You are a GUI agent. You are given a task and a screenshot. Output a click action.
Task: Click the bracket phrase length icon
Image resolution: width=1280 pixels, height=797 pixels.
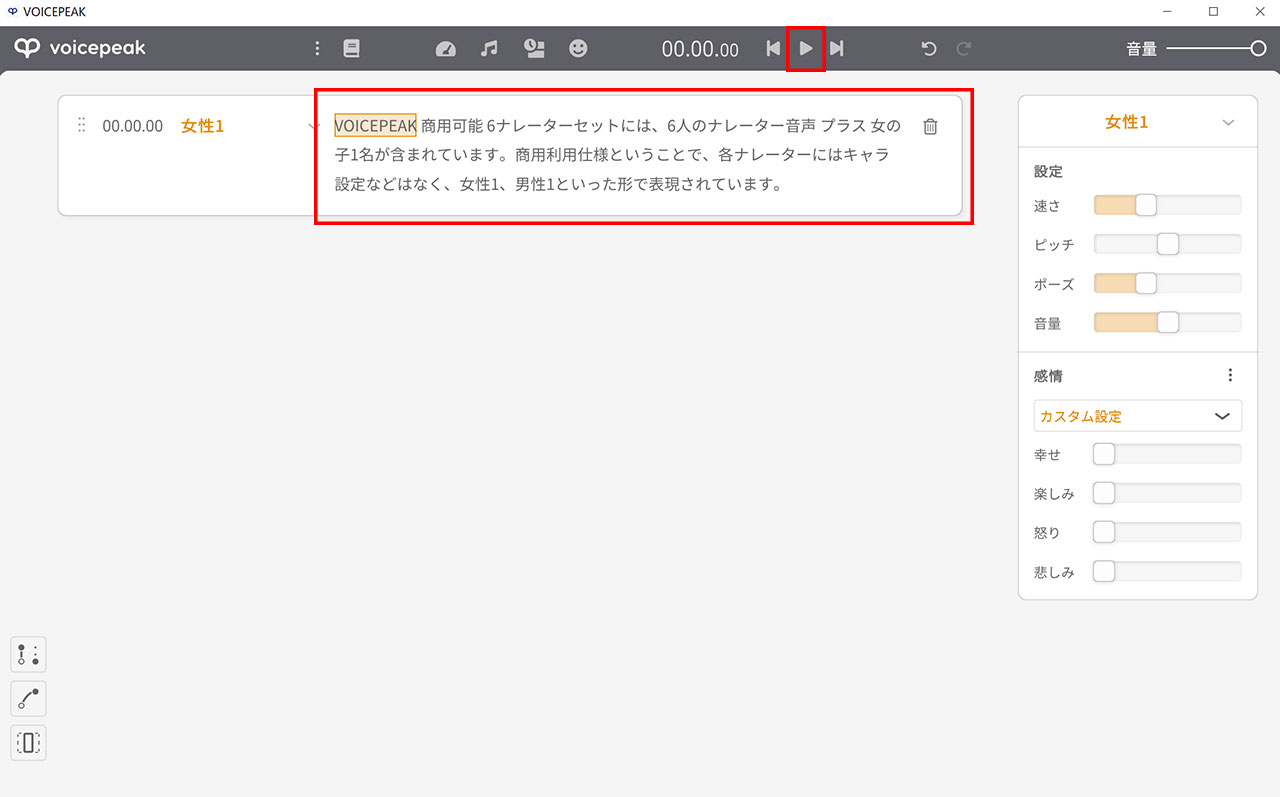tap(28, 743)
